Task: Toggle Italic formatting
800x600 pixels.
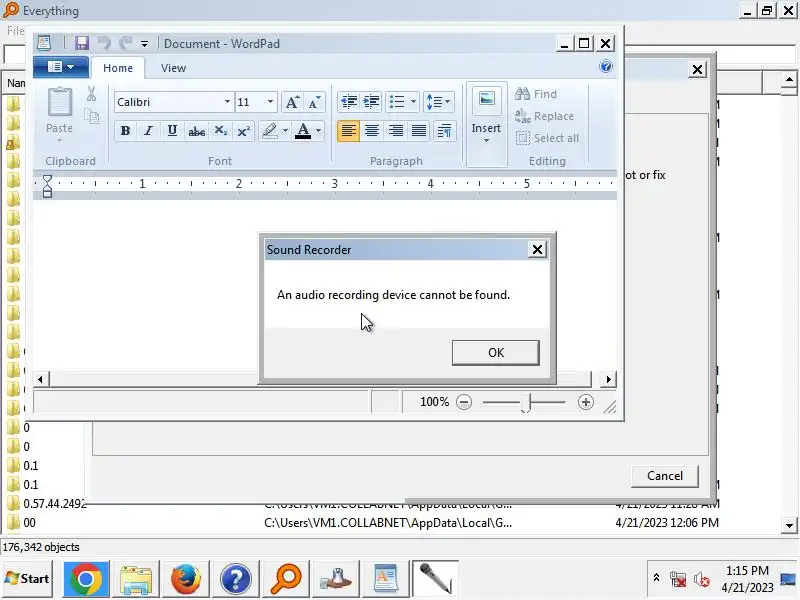Action: click(x=148, y=131)
